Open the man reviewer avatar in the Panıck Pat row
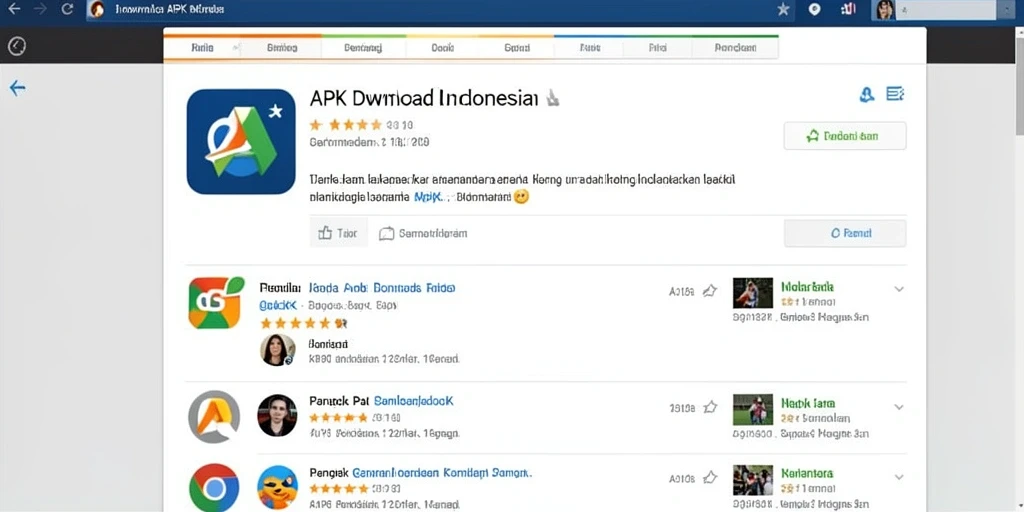The height and width of the screenshot is (512, 1024). (x=277, y=415)
